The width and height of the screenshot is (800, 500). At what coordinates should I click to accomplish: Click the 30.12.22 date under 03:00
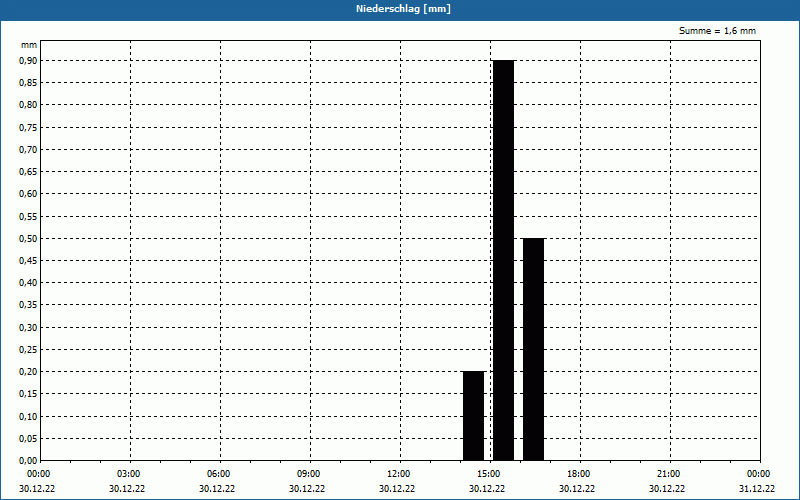pyautogui.click(x=127, y=489)
